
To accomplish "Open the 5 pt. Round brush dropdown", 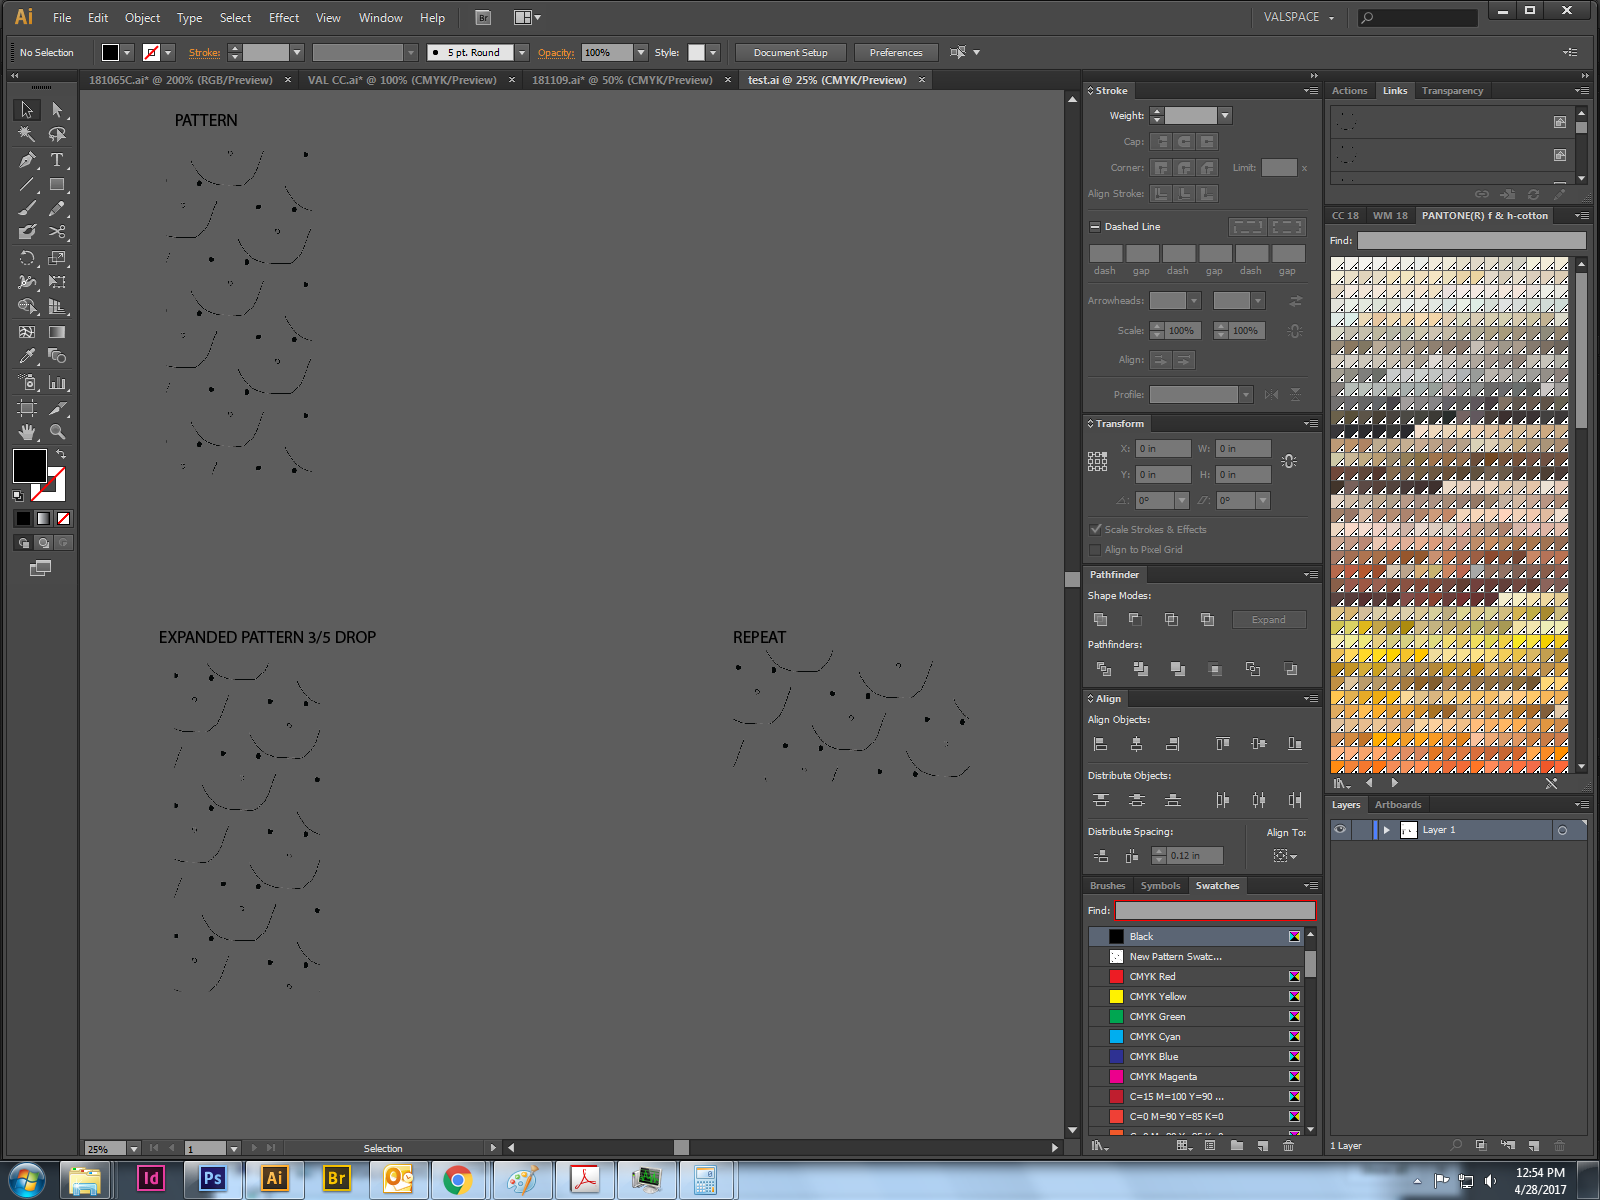I will click(522, 53).
